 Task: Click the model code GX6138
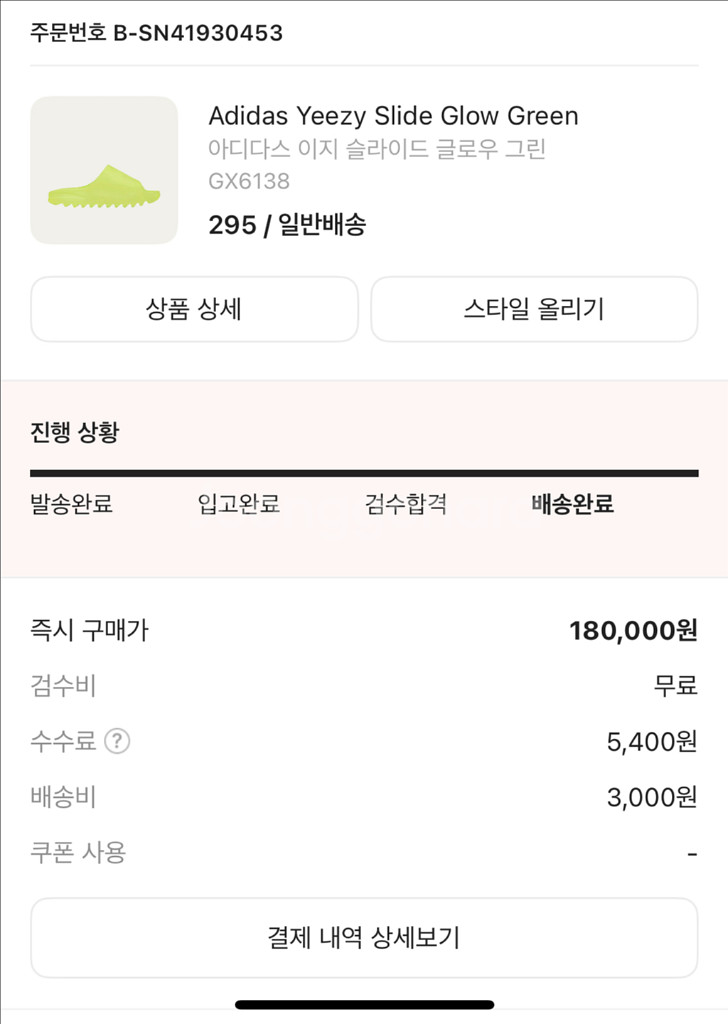click(x=249, y=181)
